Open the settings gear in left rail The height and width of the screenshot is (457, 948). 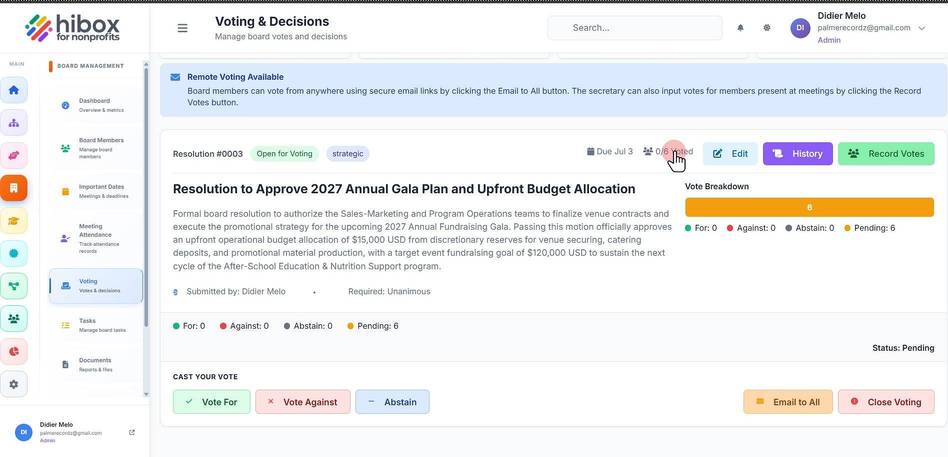click(x=13, y=384)
